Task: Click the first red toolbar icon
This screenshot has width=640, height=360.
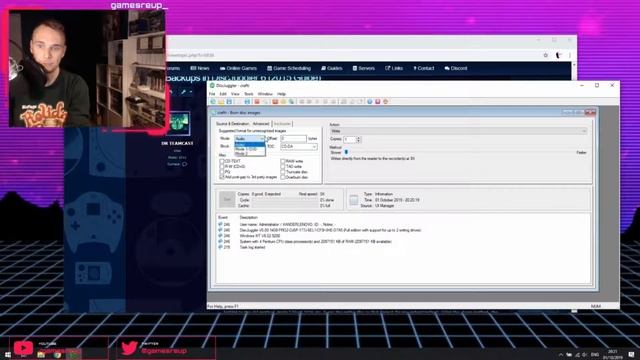Action: tap(257, 102)
